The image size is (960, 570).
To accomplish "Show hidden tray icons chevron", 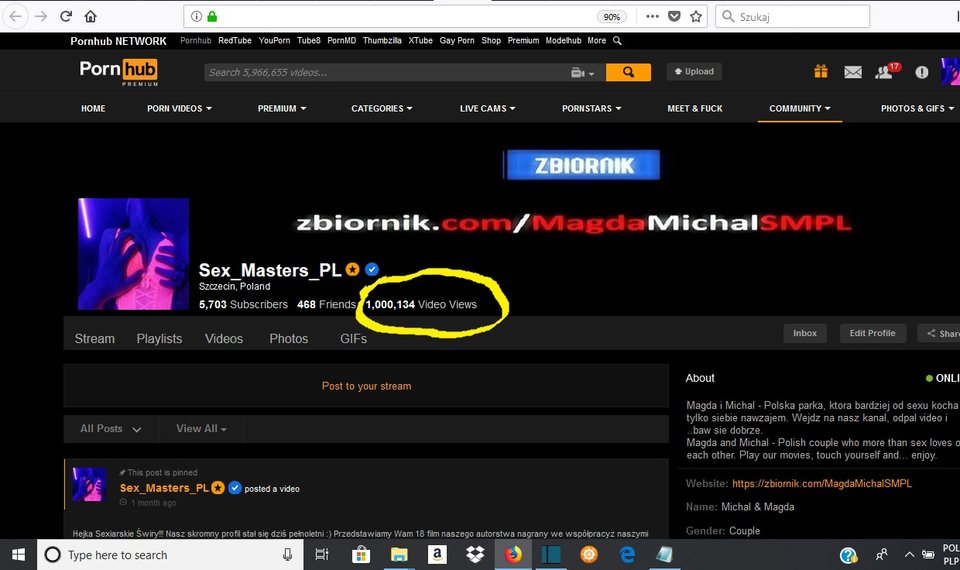I will click(x=909, y=555).
